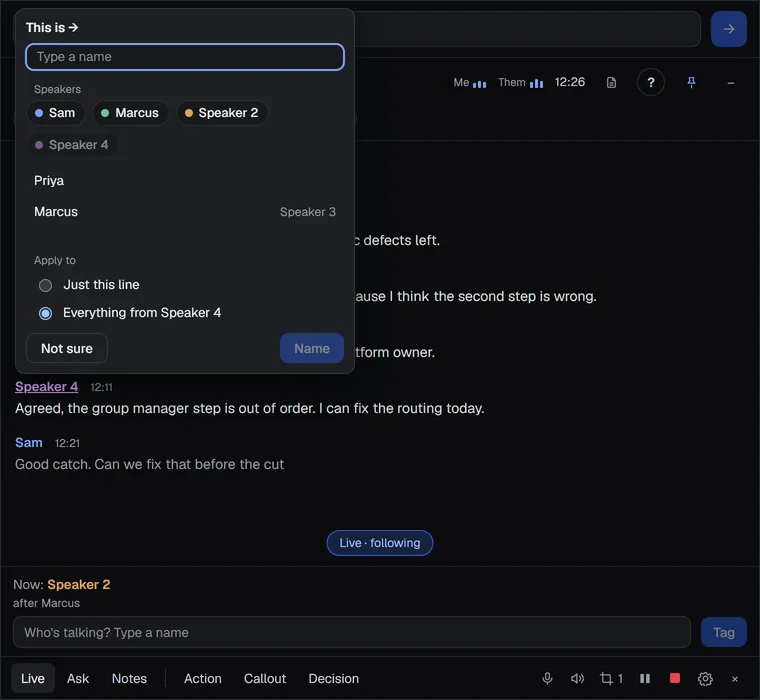Select the 'Just this line' option
Image resolution: width=760 pixels, height=700 pixels.
(89, 285)
